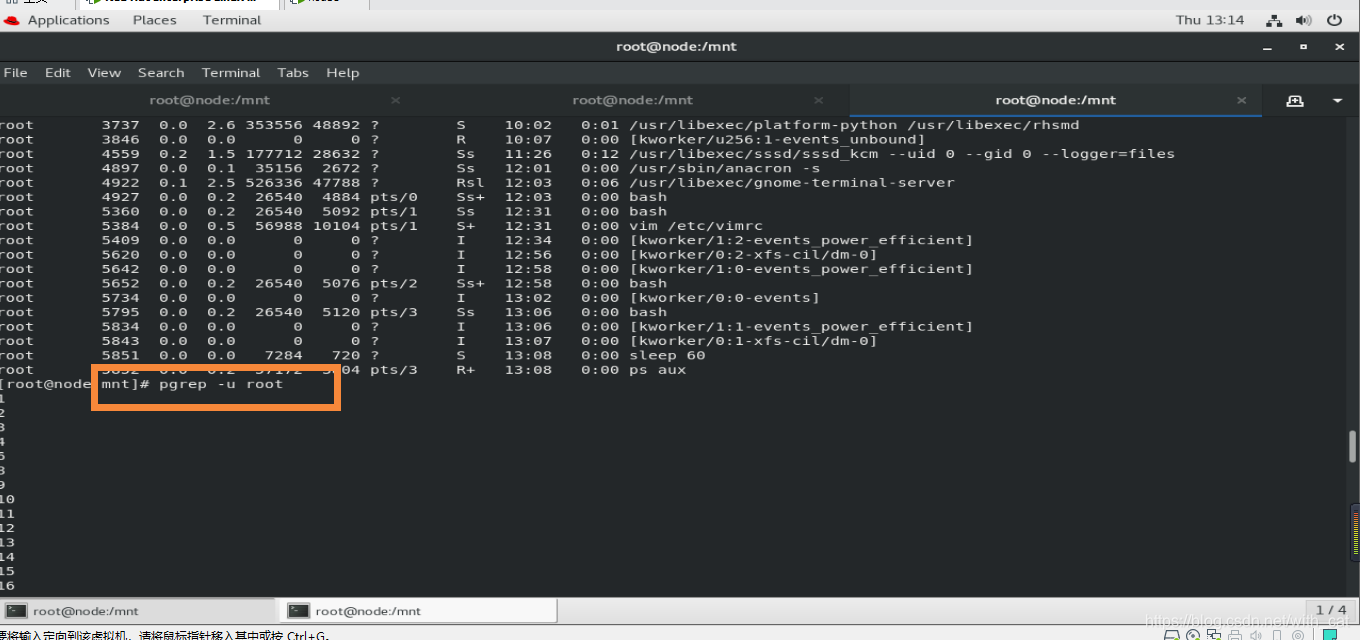This screenshot has width=1360, height=640.
Task: Click '[kworker/0:2-xfs-cil/dm-0]' entry
Action: (753, 255)
